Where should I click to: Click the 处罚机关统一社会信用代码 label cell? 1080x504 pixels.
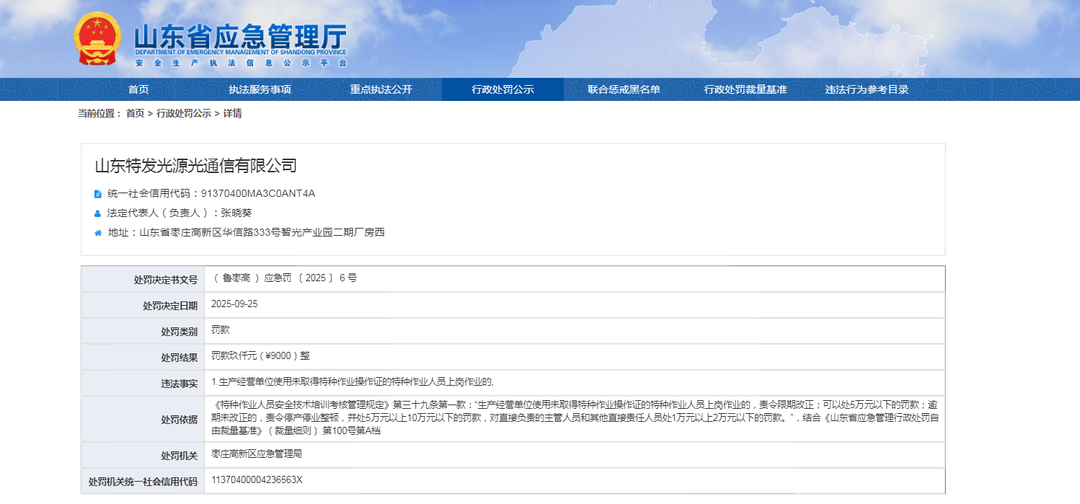click(143, 481)
